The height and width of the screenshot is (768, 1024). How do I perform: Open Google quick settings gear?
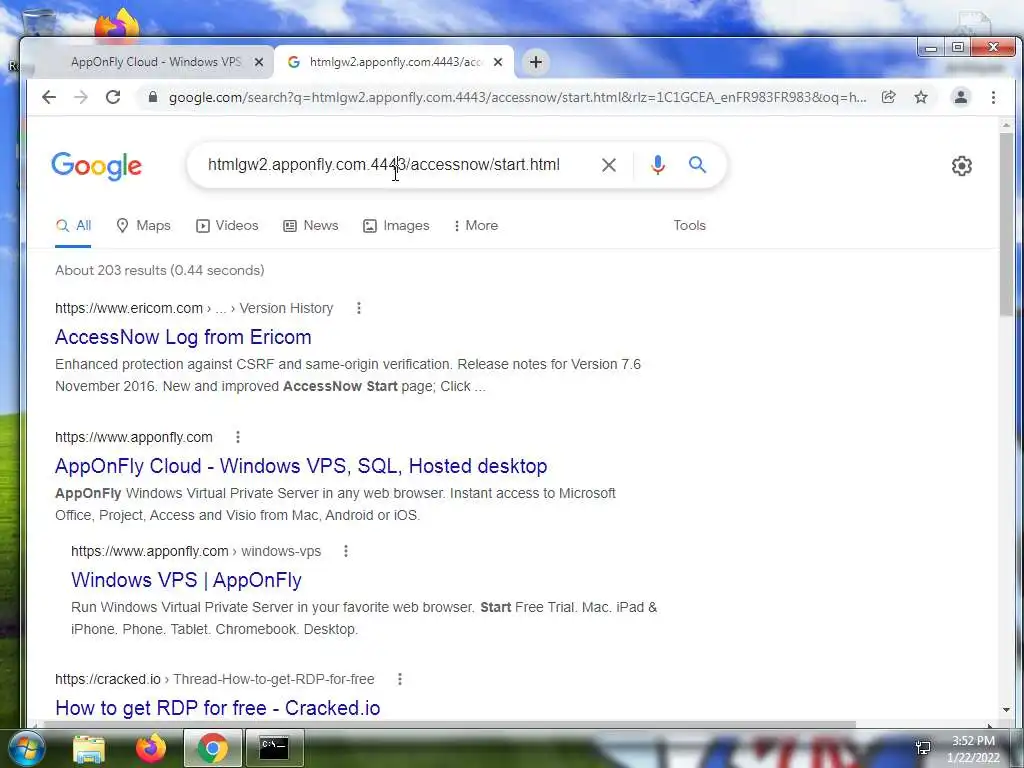click(x=961, y=166)
